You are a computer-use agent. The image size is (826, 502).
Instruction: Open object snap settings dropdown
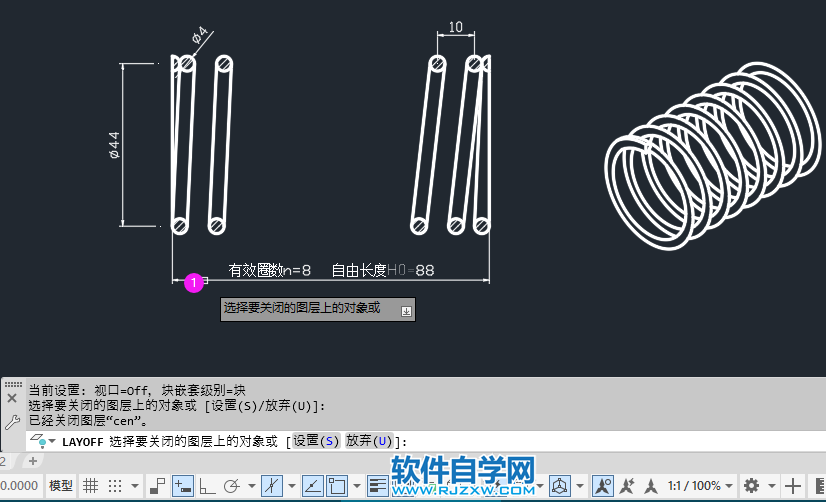click(357, 486)
